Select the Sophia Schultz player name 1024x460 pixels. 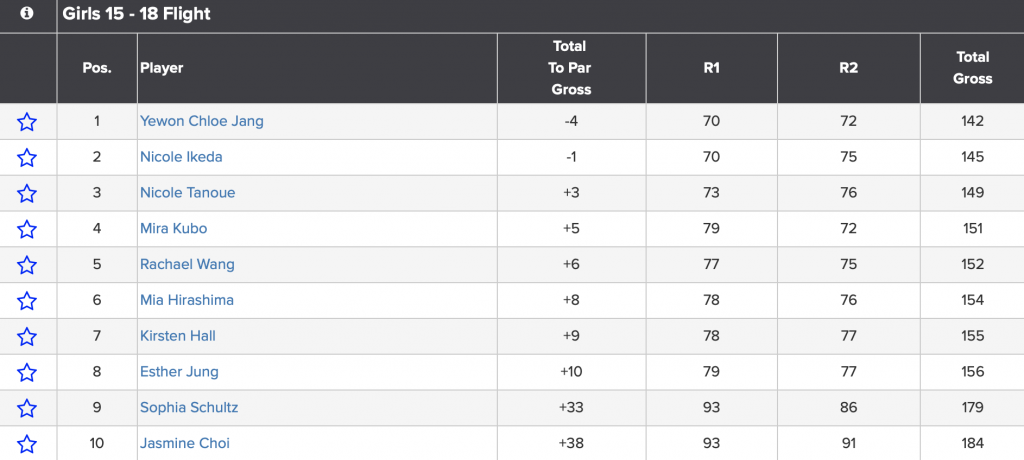click(189, 408)
